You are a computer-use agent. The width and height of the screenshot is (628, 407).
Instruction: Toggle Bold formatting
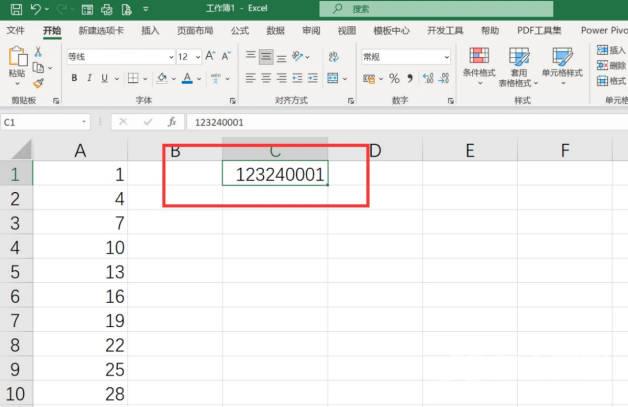pyautogui.click(x=74, y=78)
